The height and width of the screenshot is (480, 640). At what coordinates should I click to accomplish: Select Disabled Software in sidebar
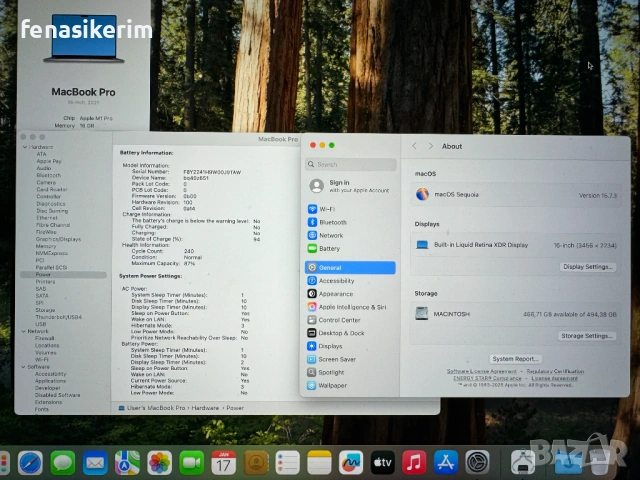(57, 395)
